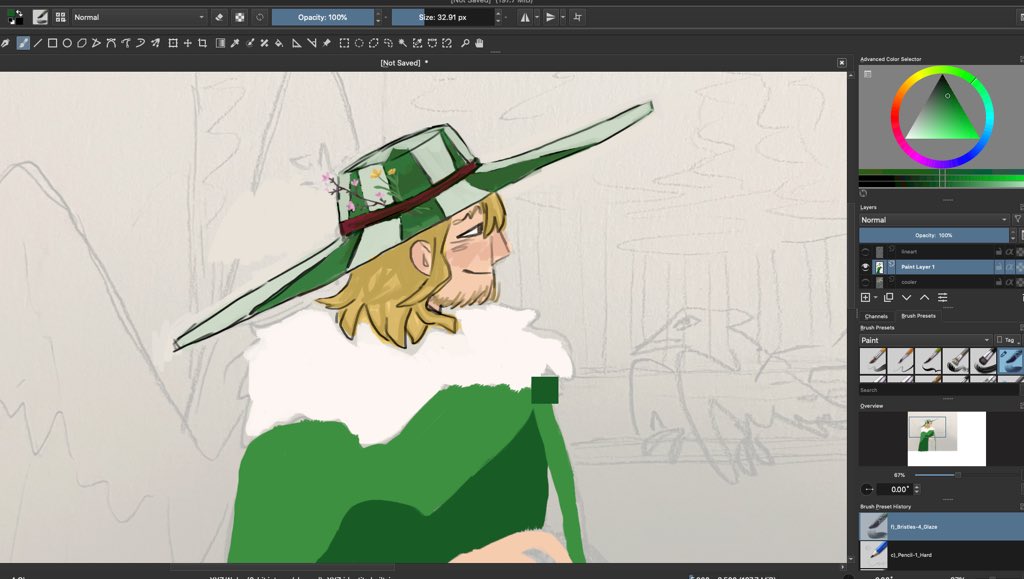
Task: Select the Color Sampler eyedropper tool
Action: [235, 43]
